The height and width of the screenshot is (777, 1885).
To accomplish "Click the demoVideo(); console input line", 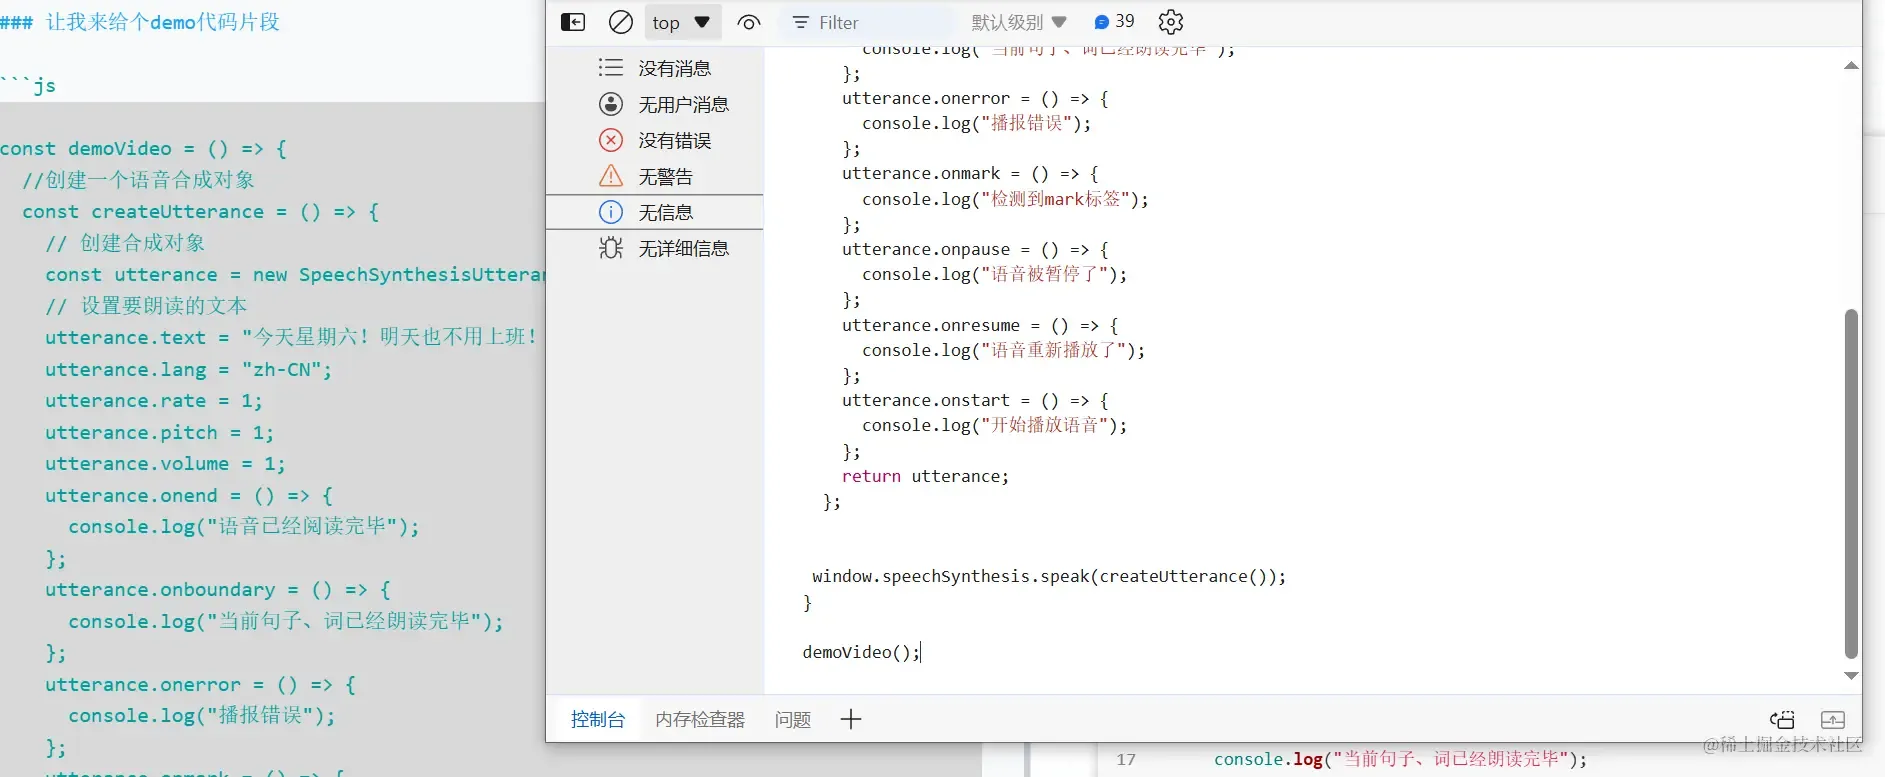I will coord(861,652).
